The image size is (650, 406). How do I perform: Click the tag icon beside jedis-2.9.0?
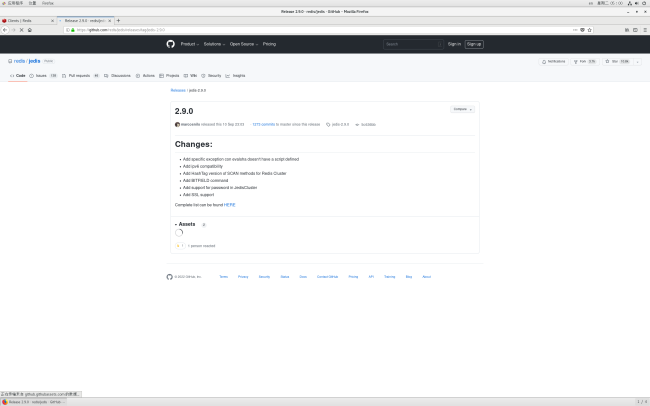(x=328, y=124)
